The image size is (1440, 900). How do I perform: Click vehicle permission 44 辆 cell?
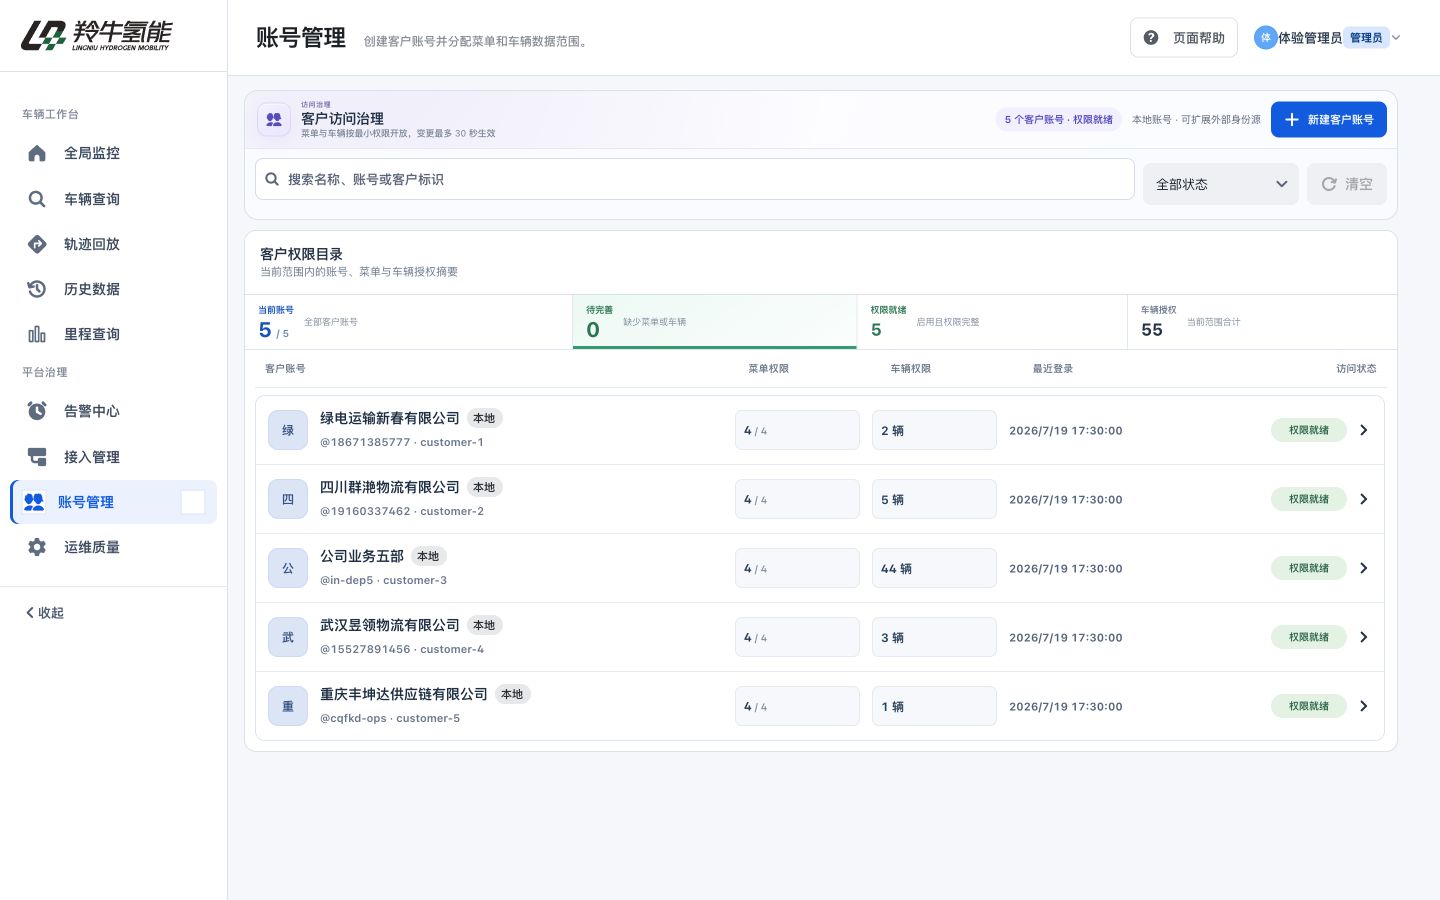click(934, 568)
